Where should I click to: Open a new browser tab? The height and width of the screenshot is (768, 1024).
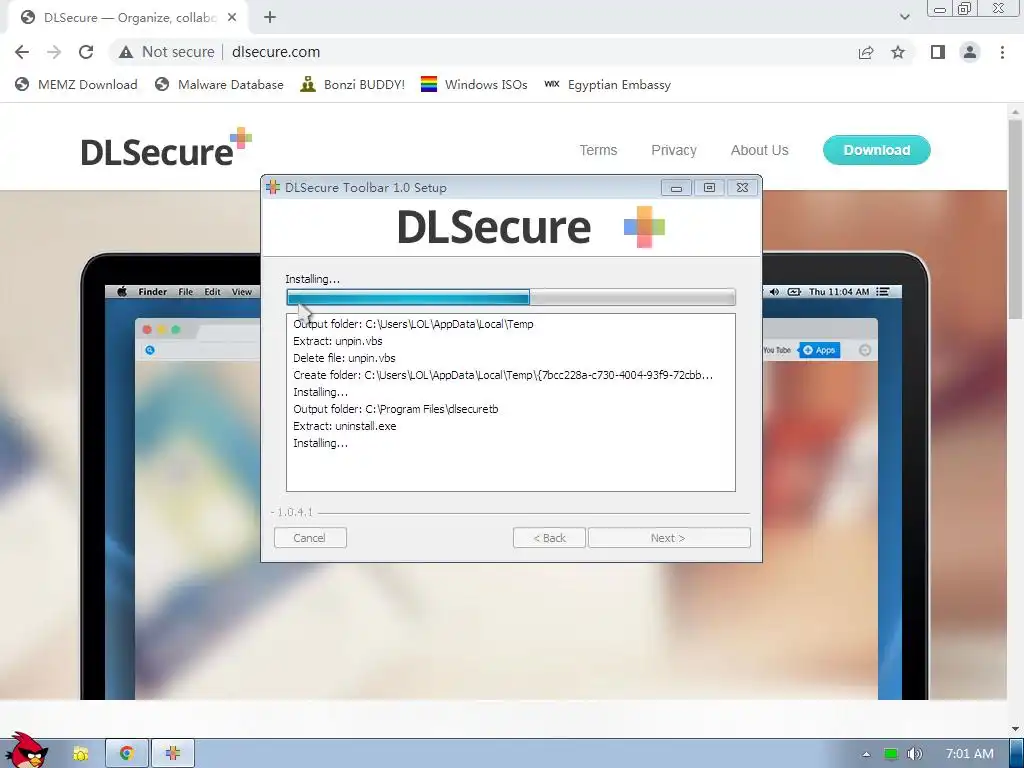[x=270, y=18]
